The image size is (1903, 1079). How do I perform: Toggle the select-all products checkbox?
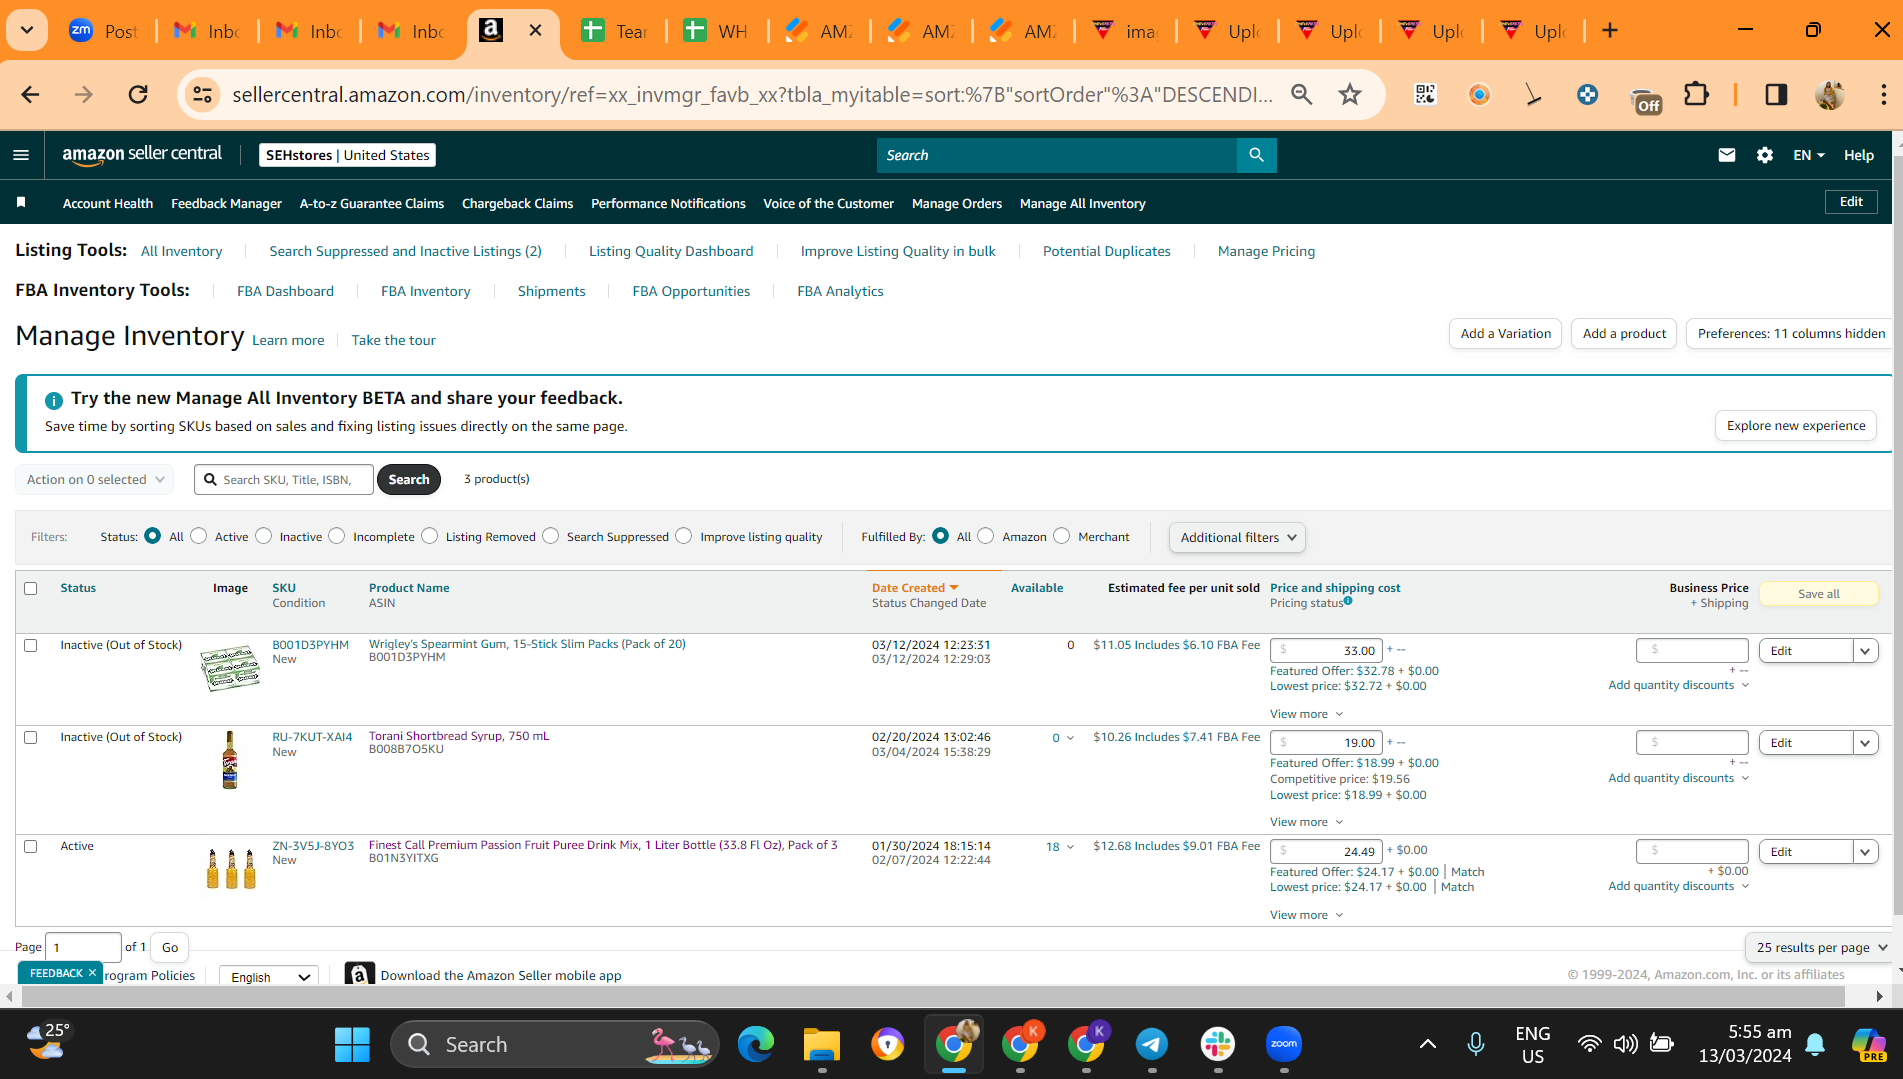coord(31,588)
